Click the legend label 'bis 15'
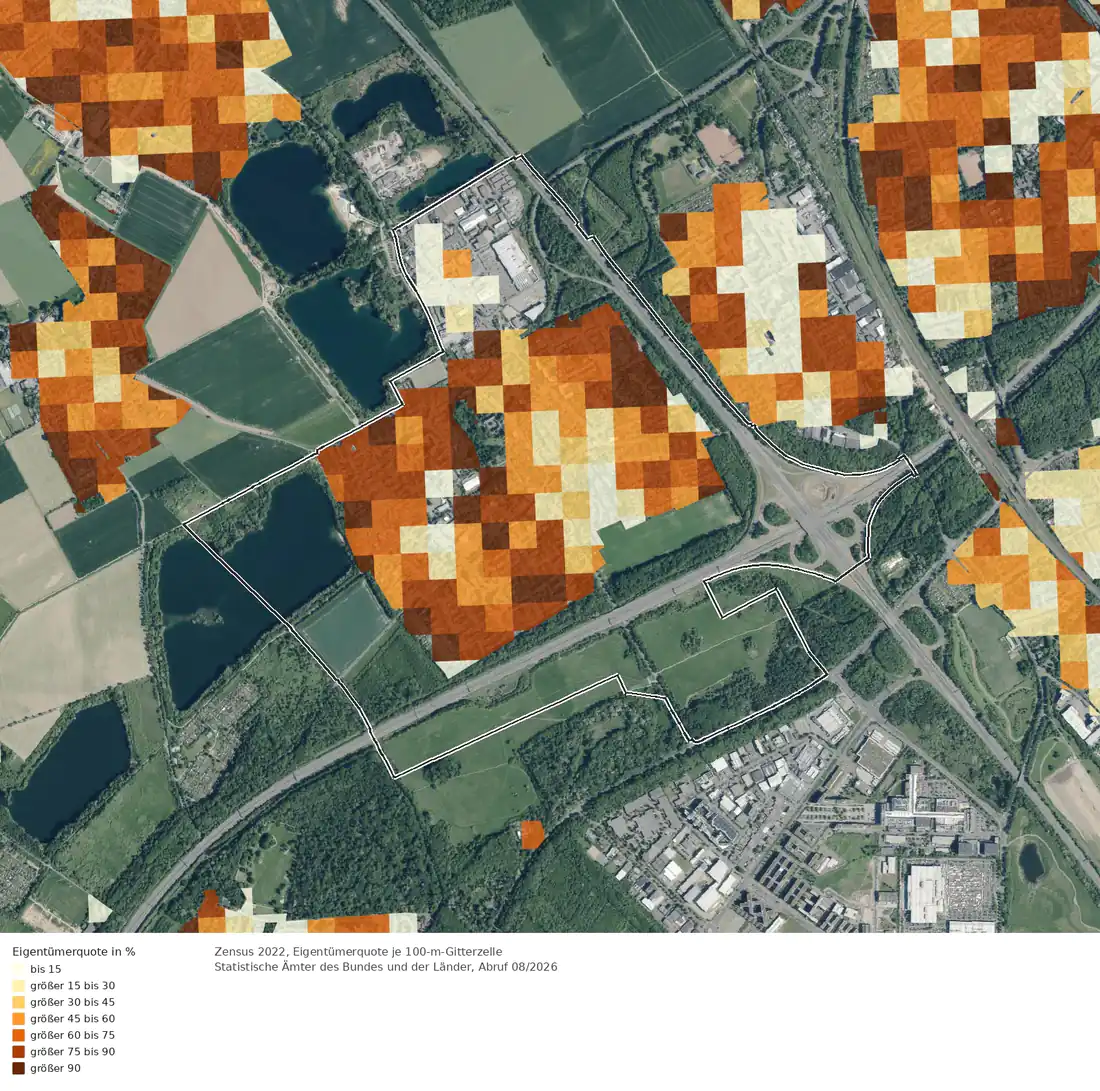1100x1091 pixels. tap(46, 970)
